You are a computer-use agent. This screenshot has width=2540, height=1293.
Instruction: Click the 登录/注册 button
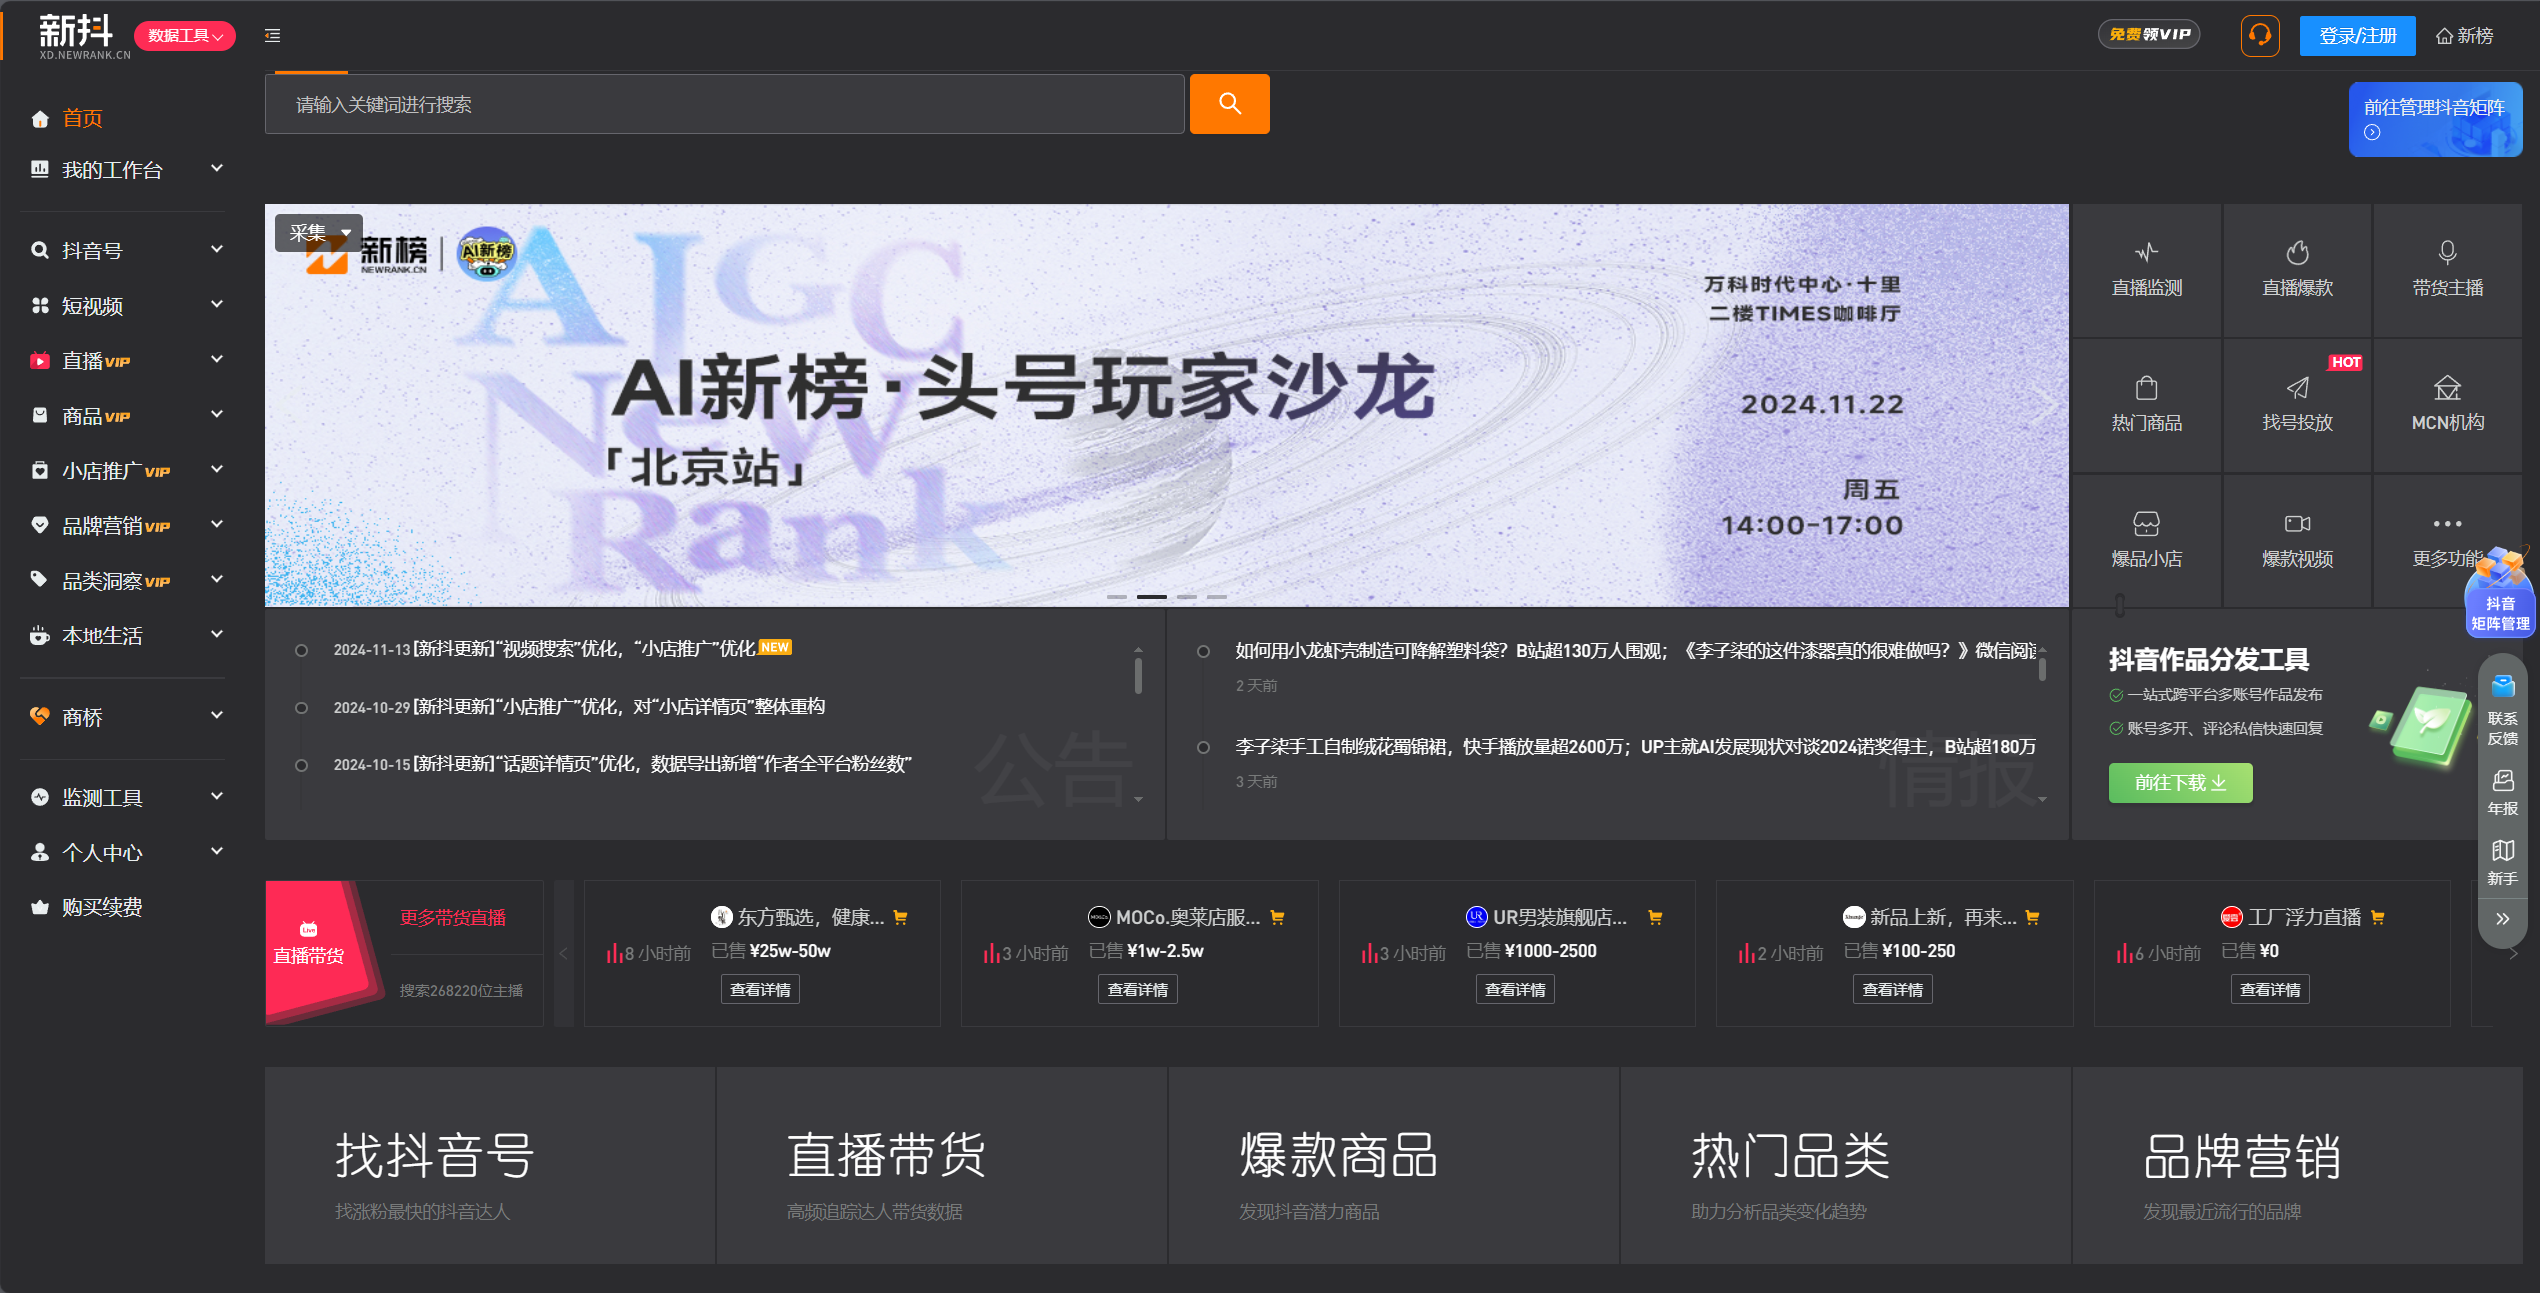(x=2357, y=36)
